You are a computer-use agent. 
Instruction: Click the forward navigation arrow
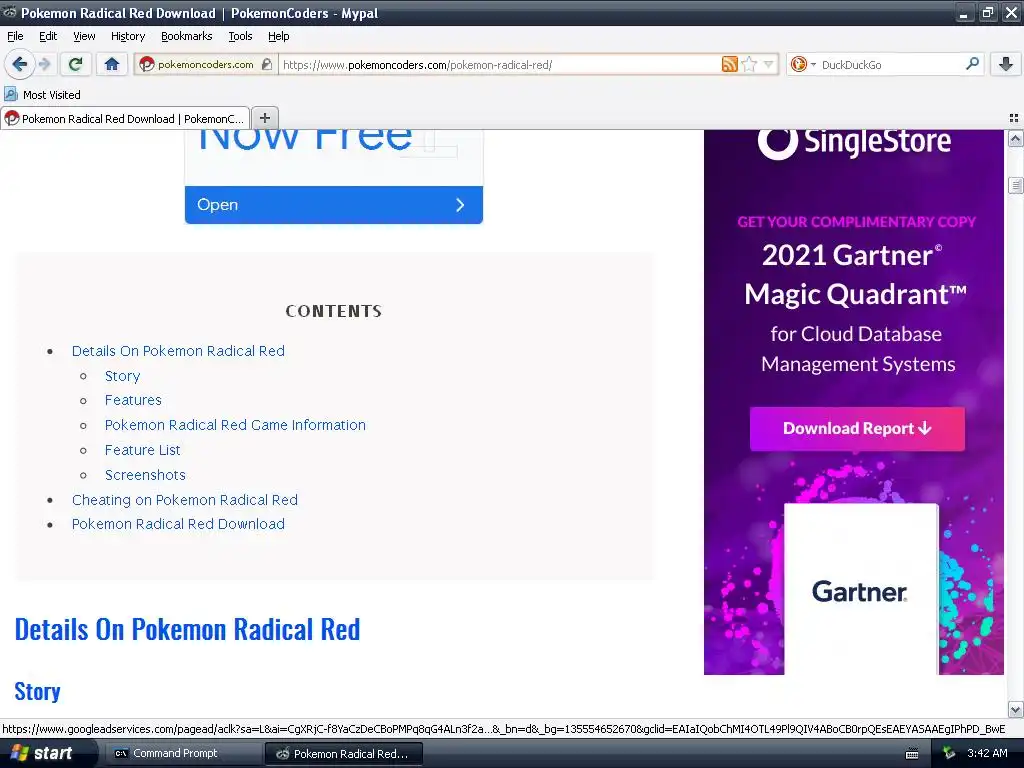click(44, 64)
